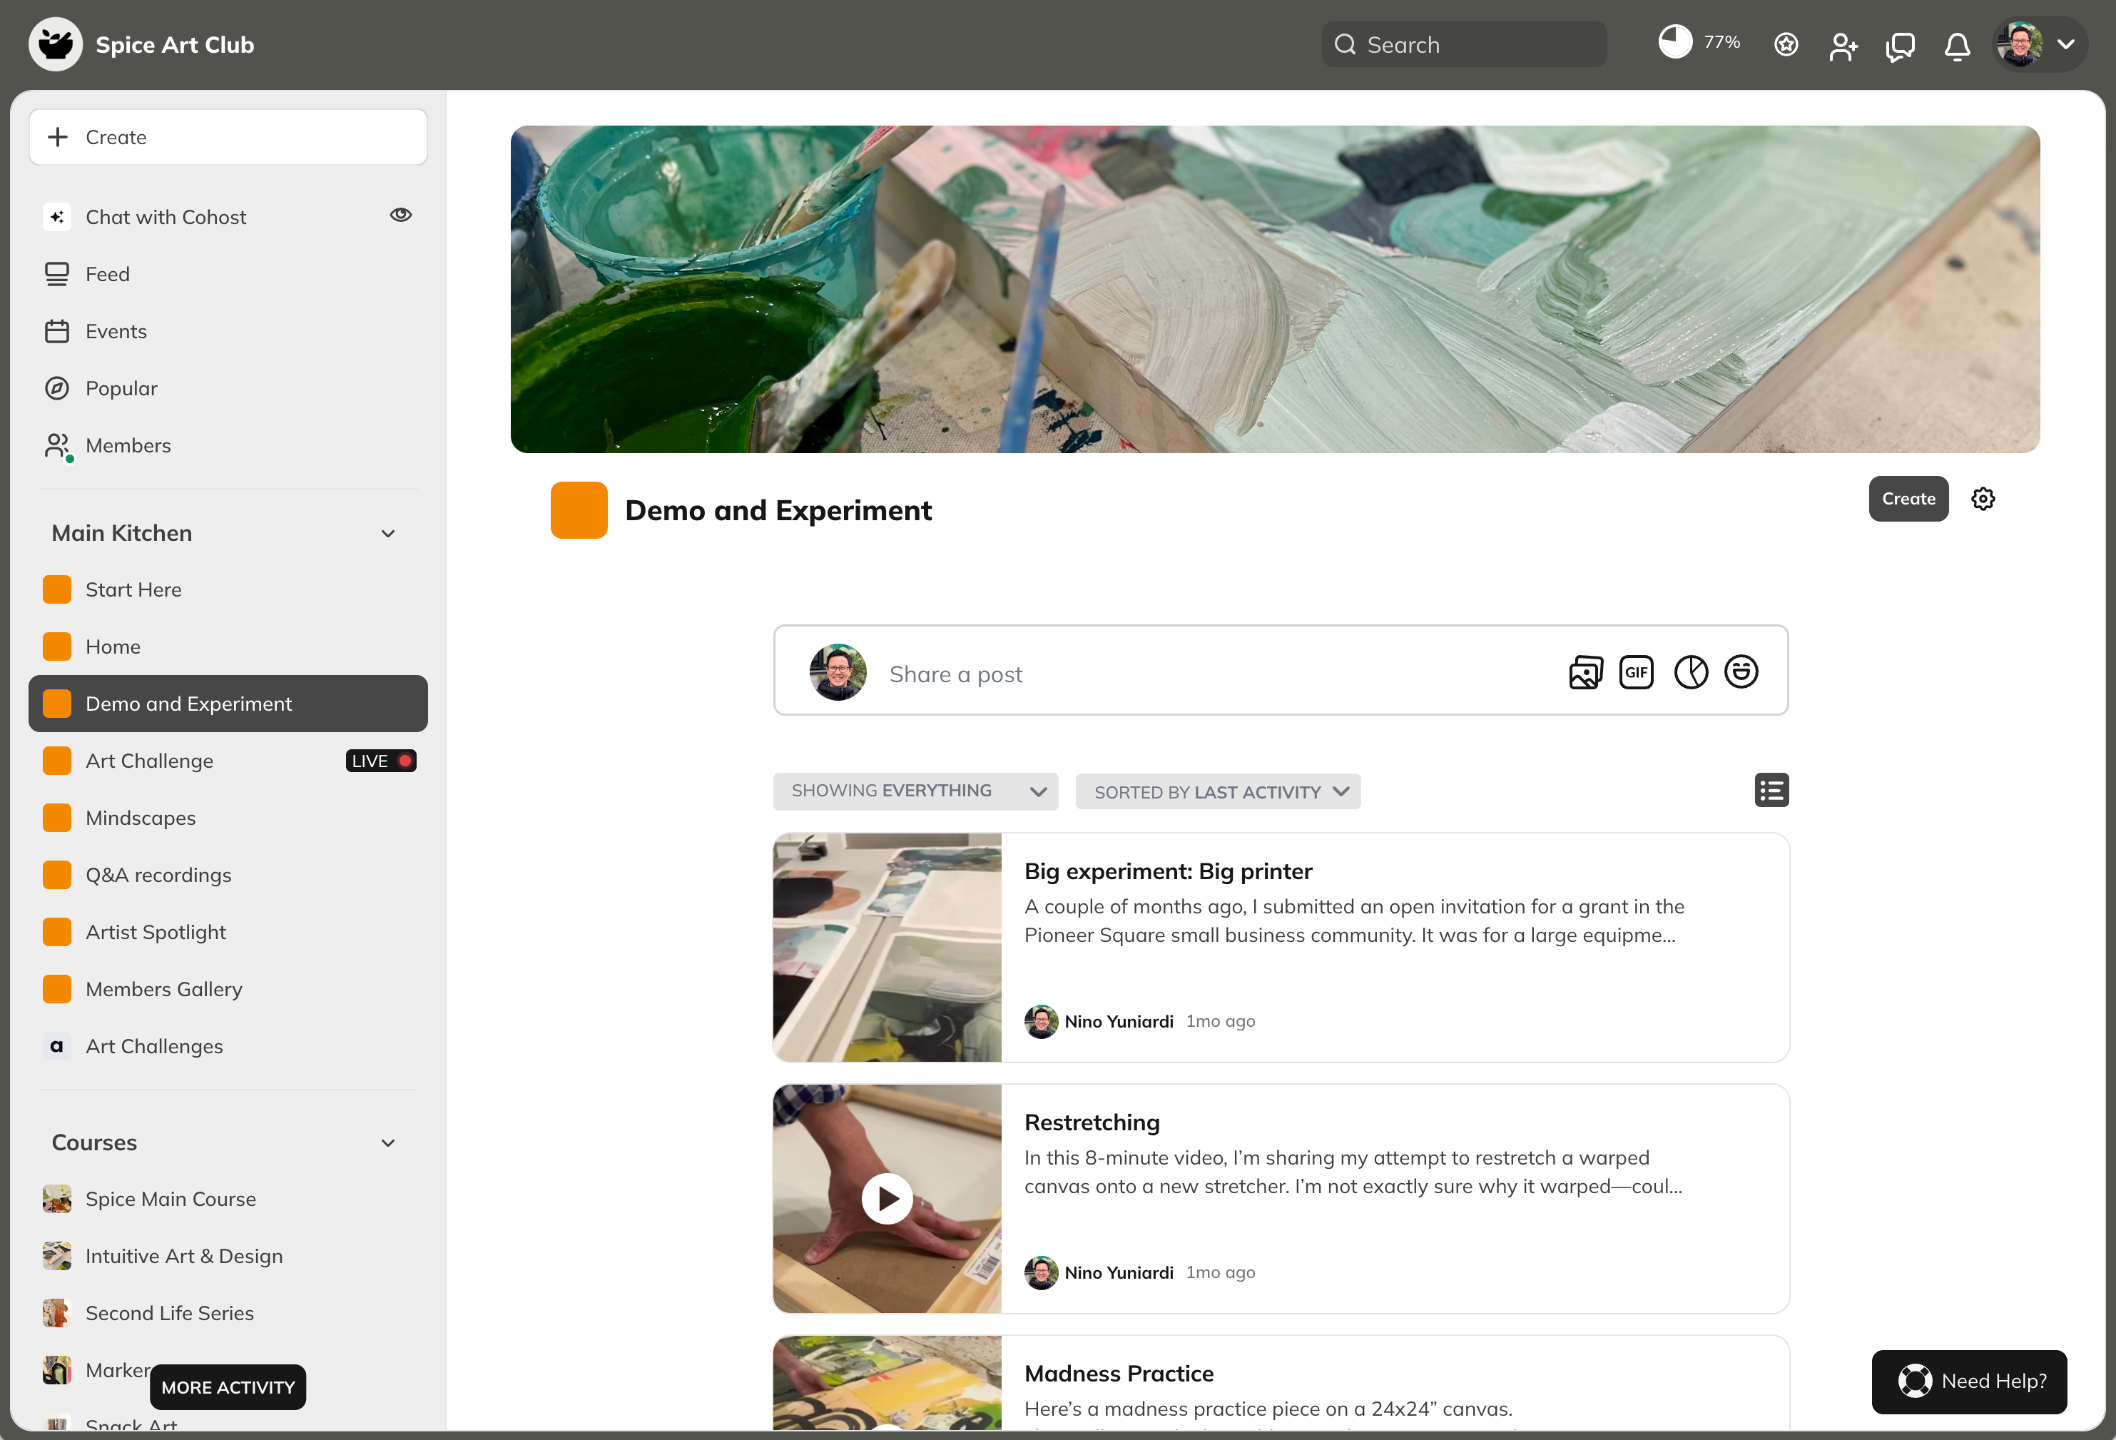
Task: Go to Events in the sidebar
Action: (x=116, y=331)
